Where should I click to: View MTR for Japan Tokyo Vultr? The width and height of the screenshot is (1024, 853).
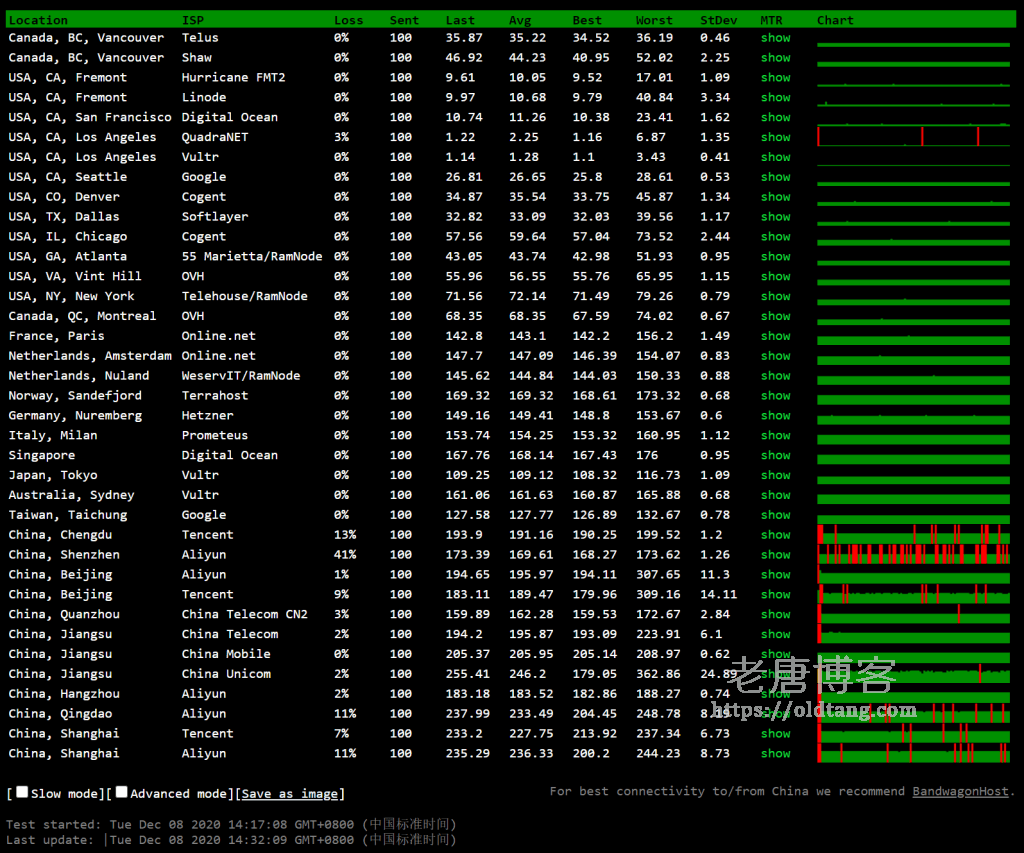(x=775, y=475)
